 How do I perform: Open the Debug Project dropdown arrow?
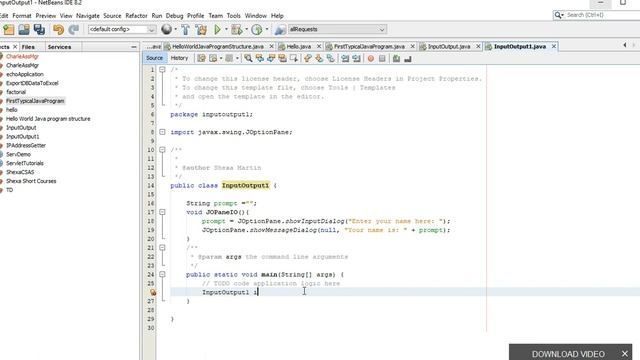(246, 29)
